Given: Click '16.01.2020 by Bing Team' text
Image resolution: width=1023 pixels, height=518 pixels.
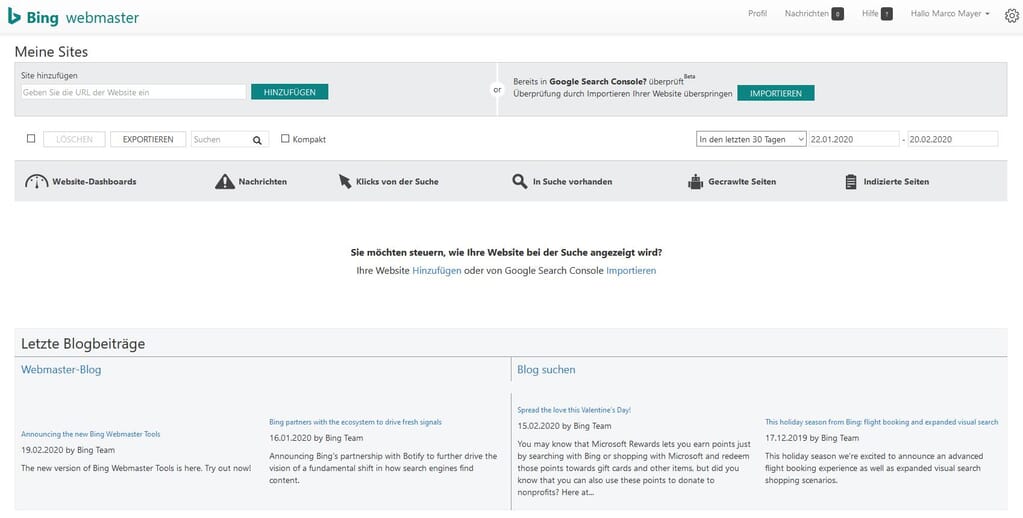Looking at the screenshot, I should click(316, 438).
